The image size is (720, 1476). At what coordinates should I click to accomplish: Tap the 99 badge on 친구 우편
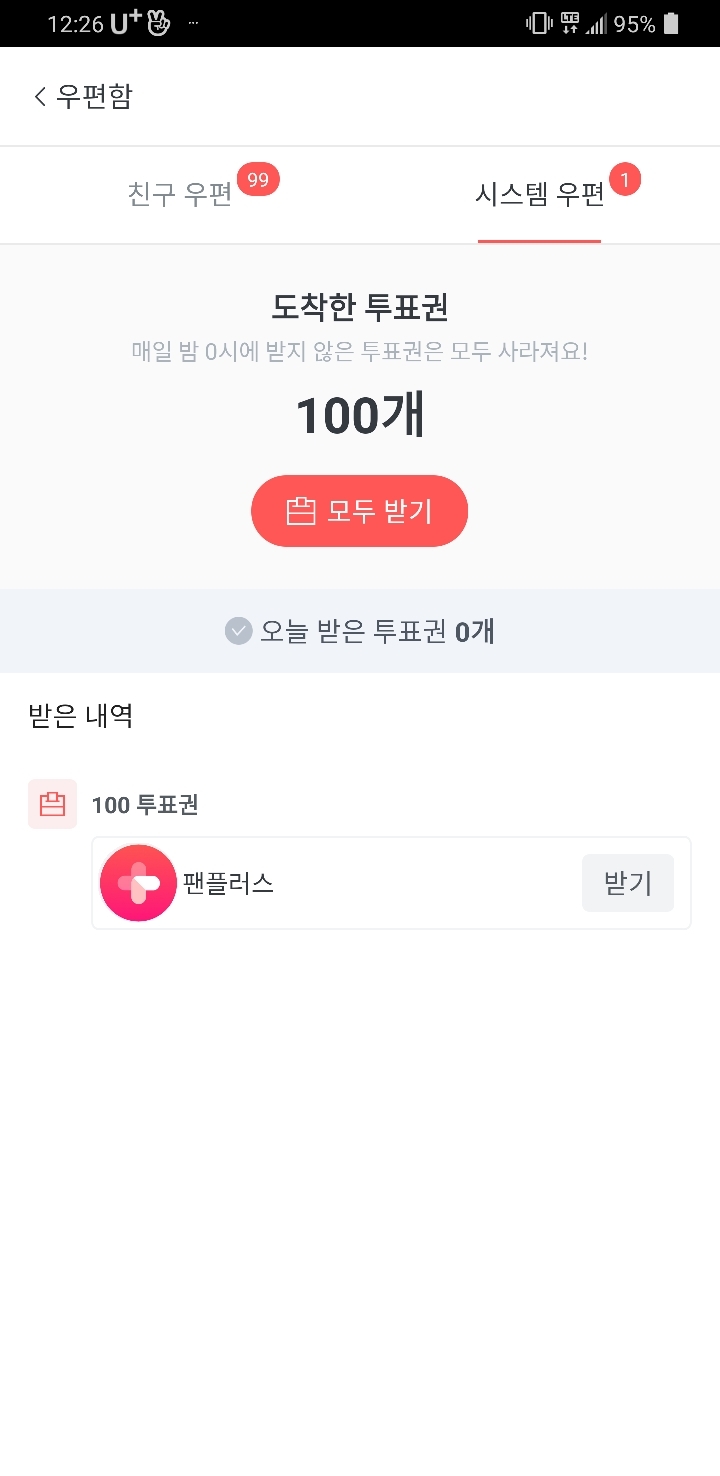(x=258, y=181)
